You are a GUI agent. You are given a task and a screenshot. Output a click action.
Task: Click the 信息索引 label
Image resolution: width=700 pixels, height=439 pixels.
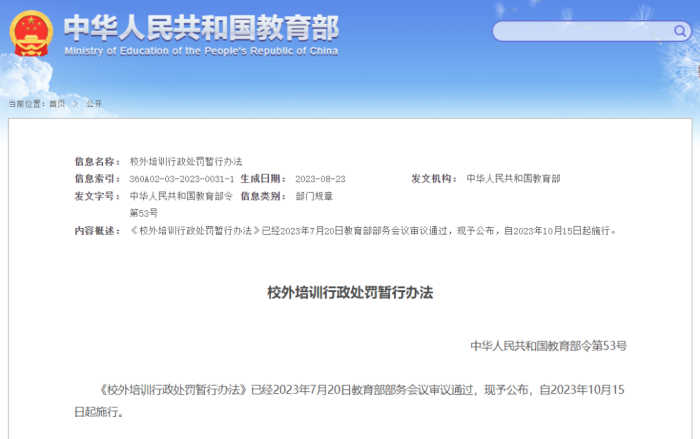click(x=97, y=179)
